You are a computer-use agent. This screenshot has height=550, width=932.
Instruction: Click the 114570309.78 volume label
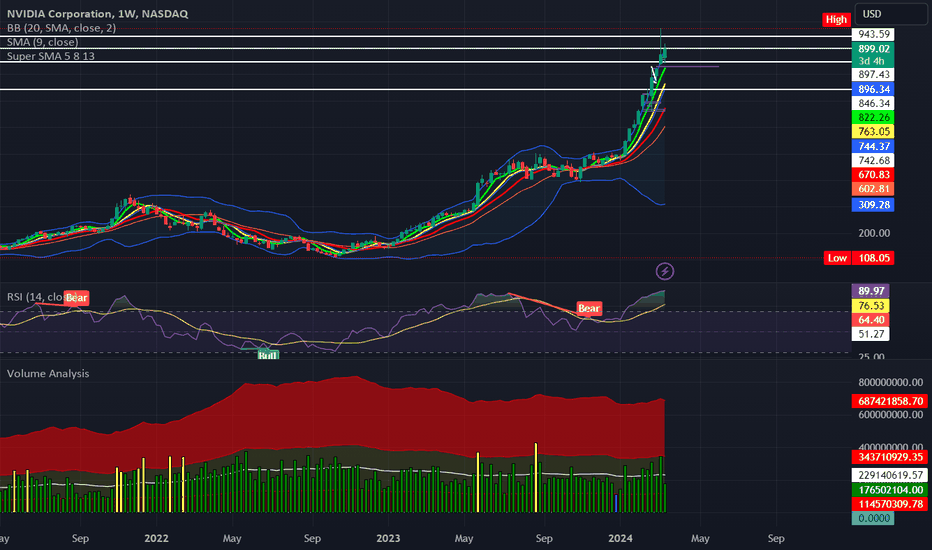click(x=890, y=504)
